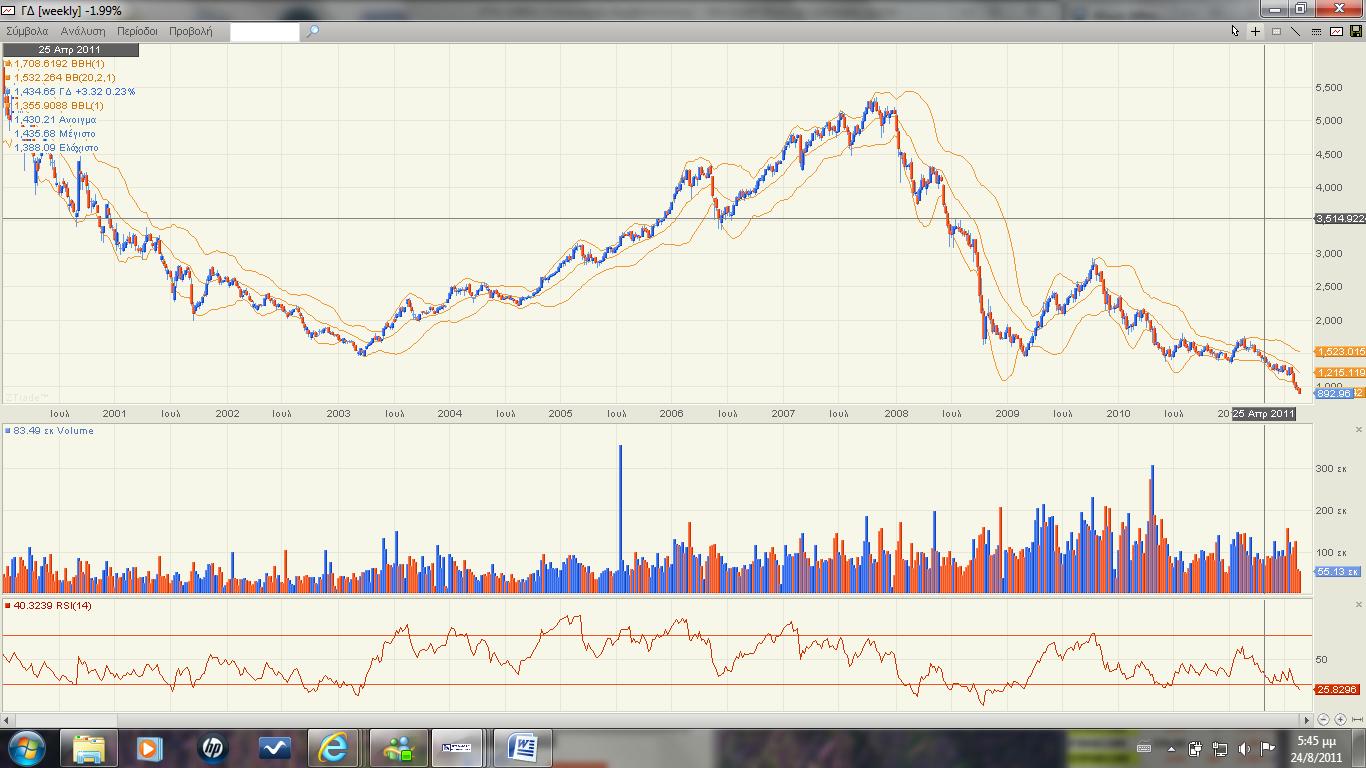Expand the Περίοδοι menu
Image resolution: width=1366 pixels, height=768 pixels.
137,31
